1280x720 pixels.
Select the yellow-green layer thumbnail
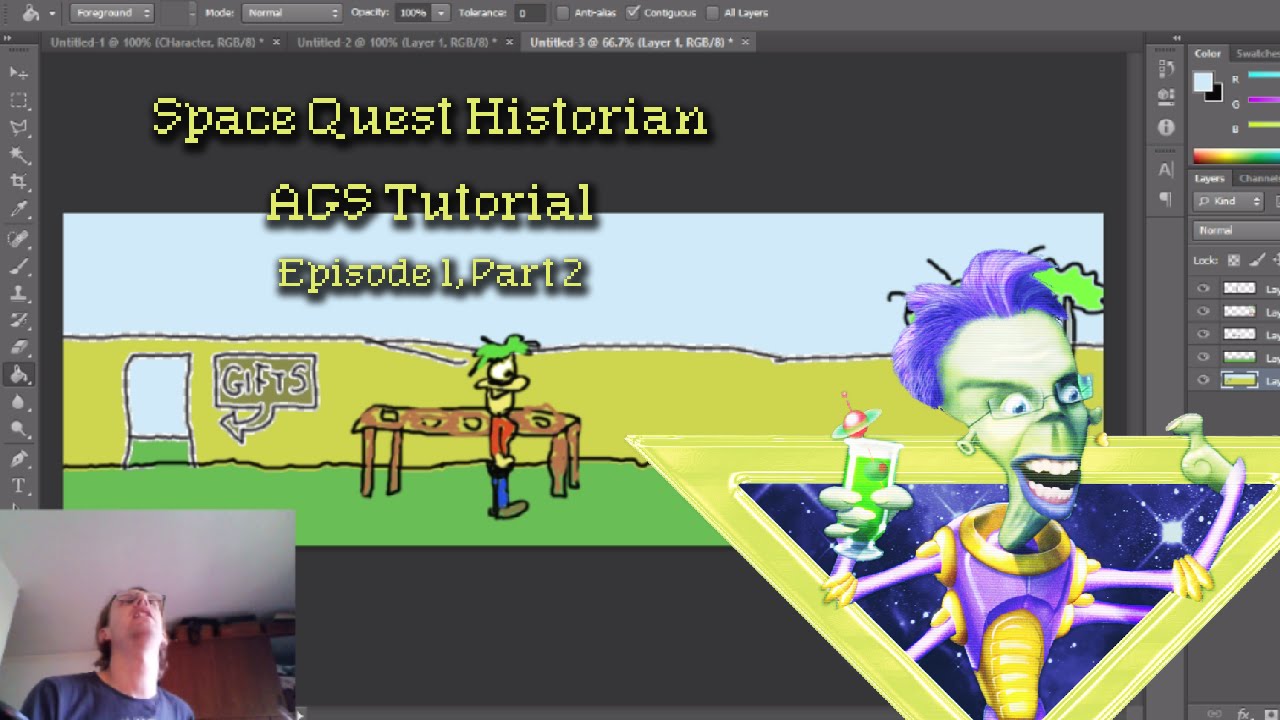click(1239, 380)
